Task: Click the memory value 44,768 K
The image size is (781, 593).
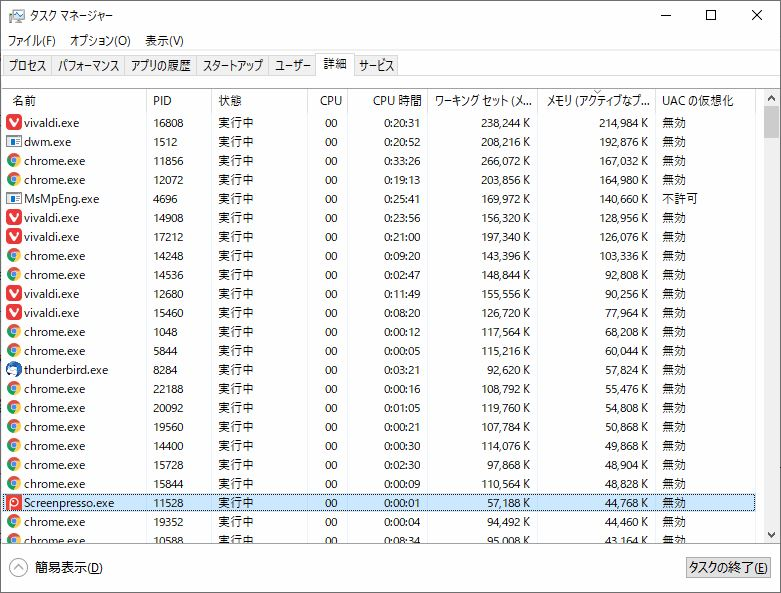Action: 627,503
